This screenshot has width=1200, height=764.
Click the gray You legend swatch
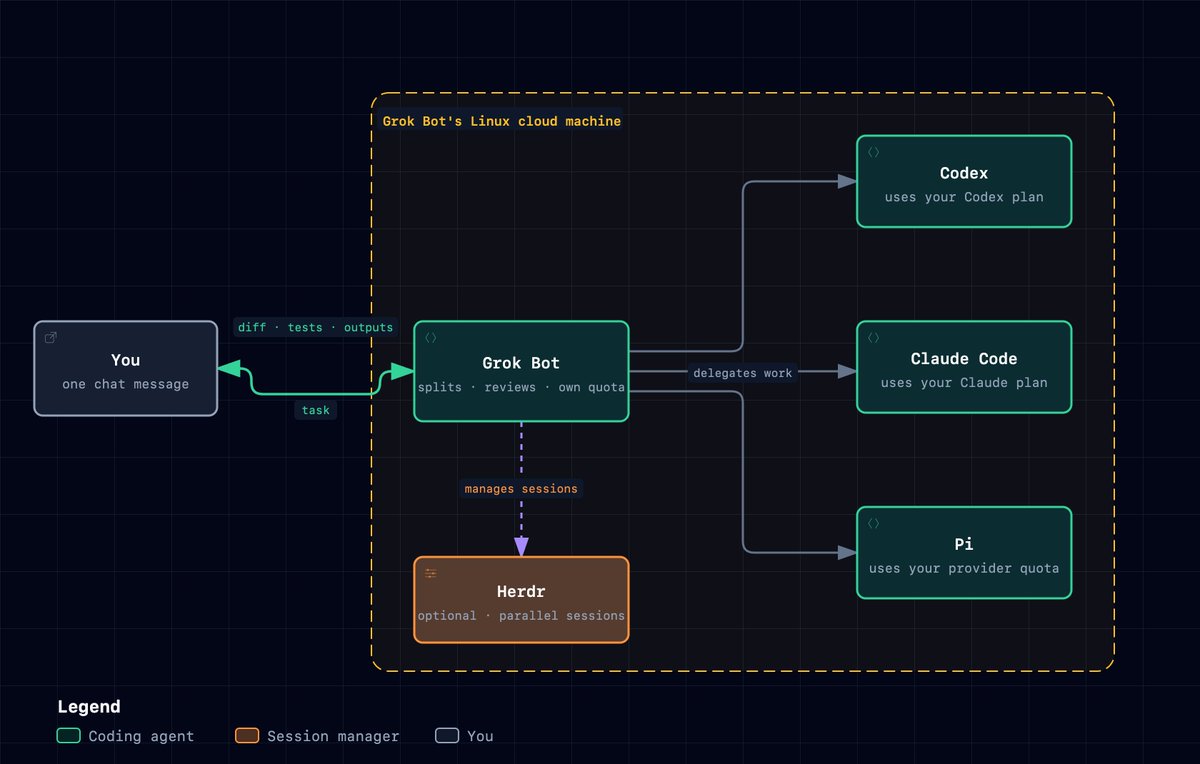(447, 736)
